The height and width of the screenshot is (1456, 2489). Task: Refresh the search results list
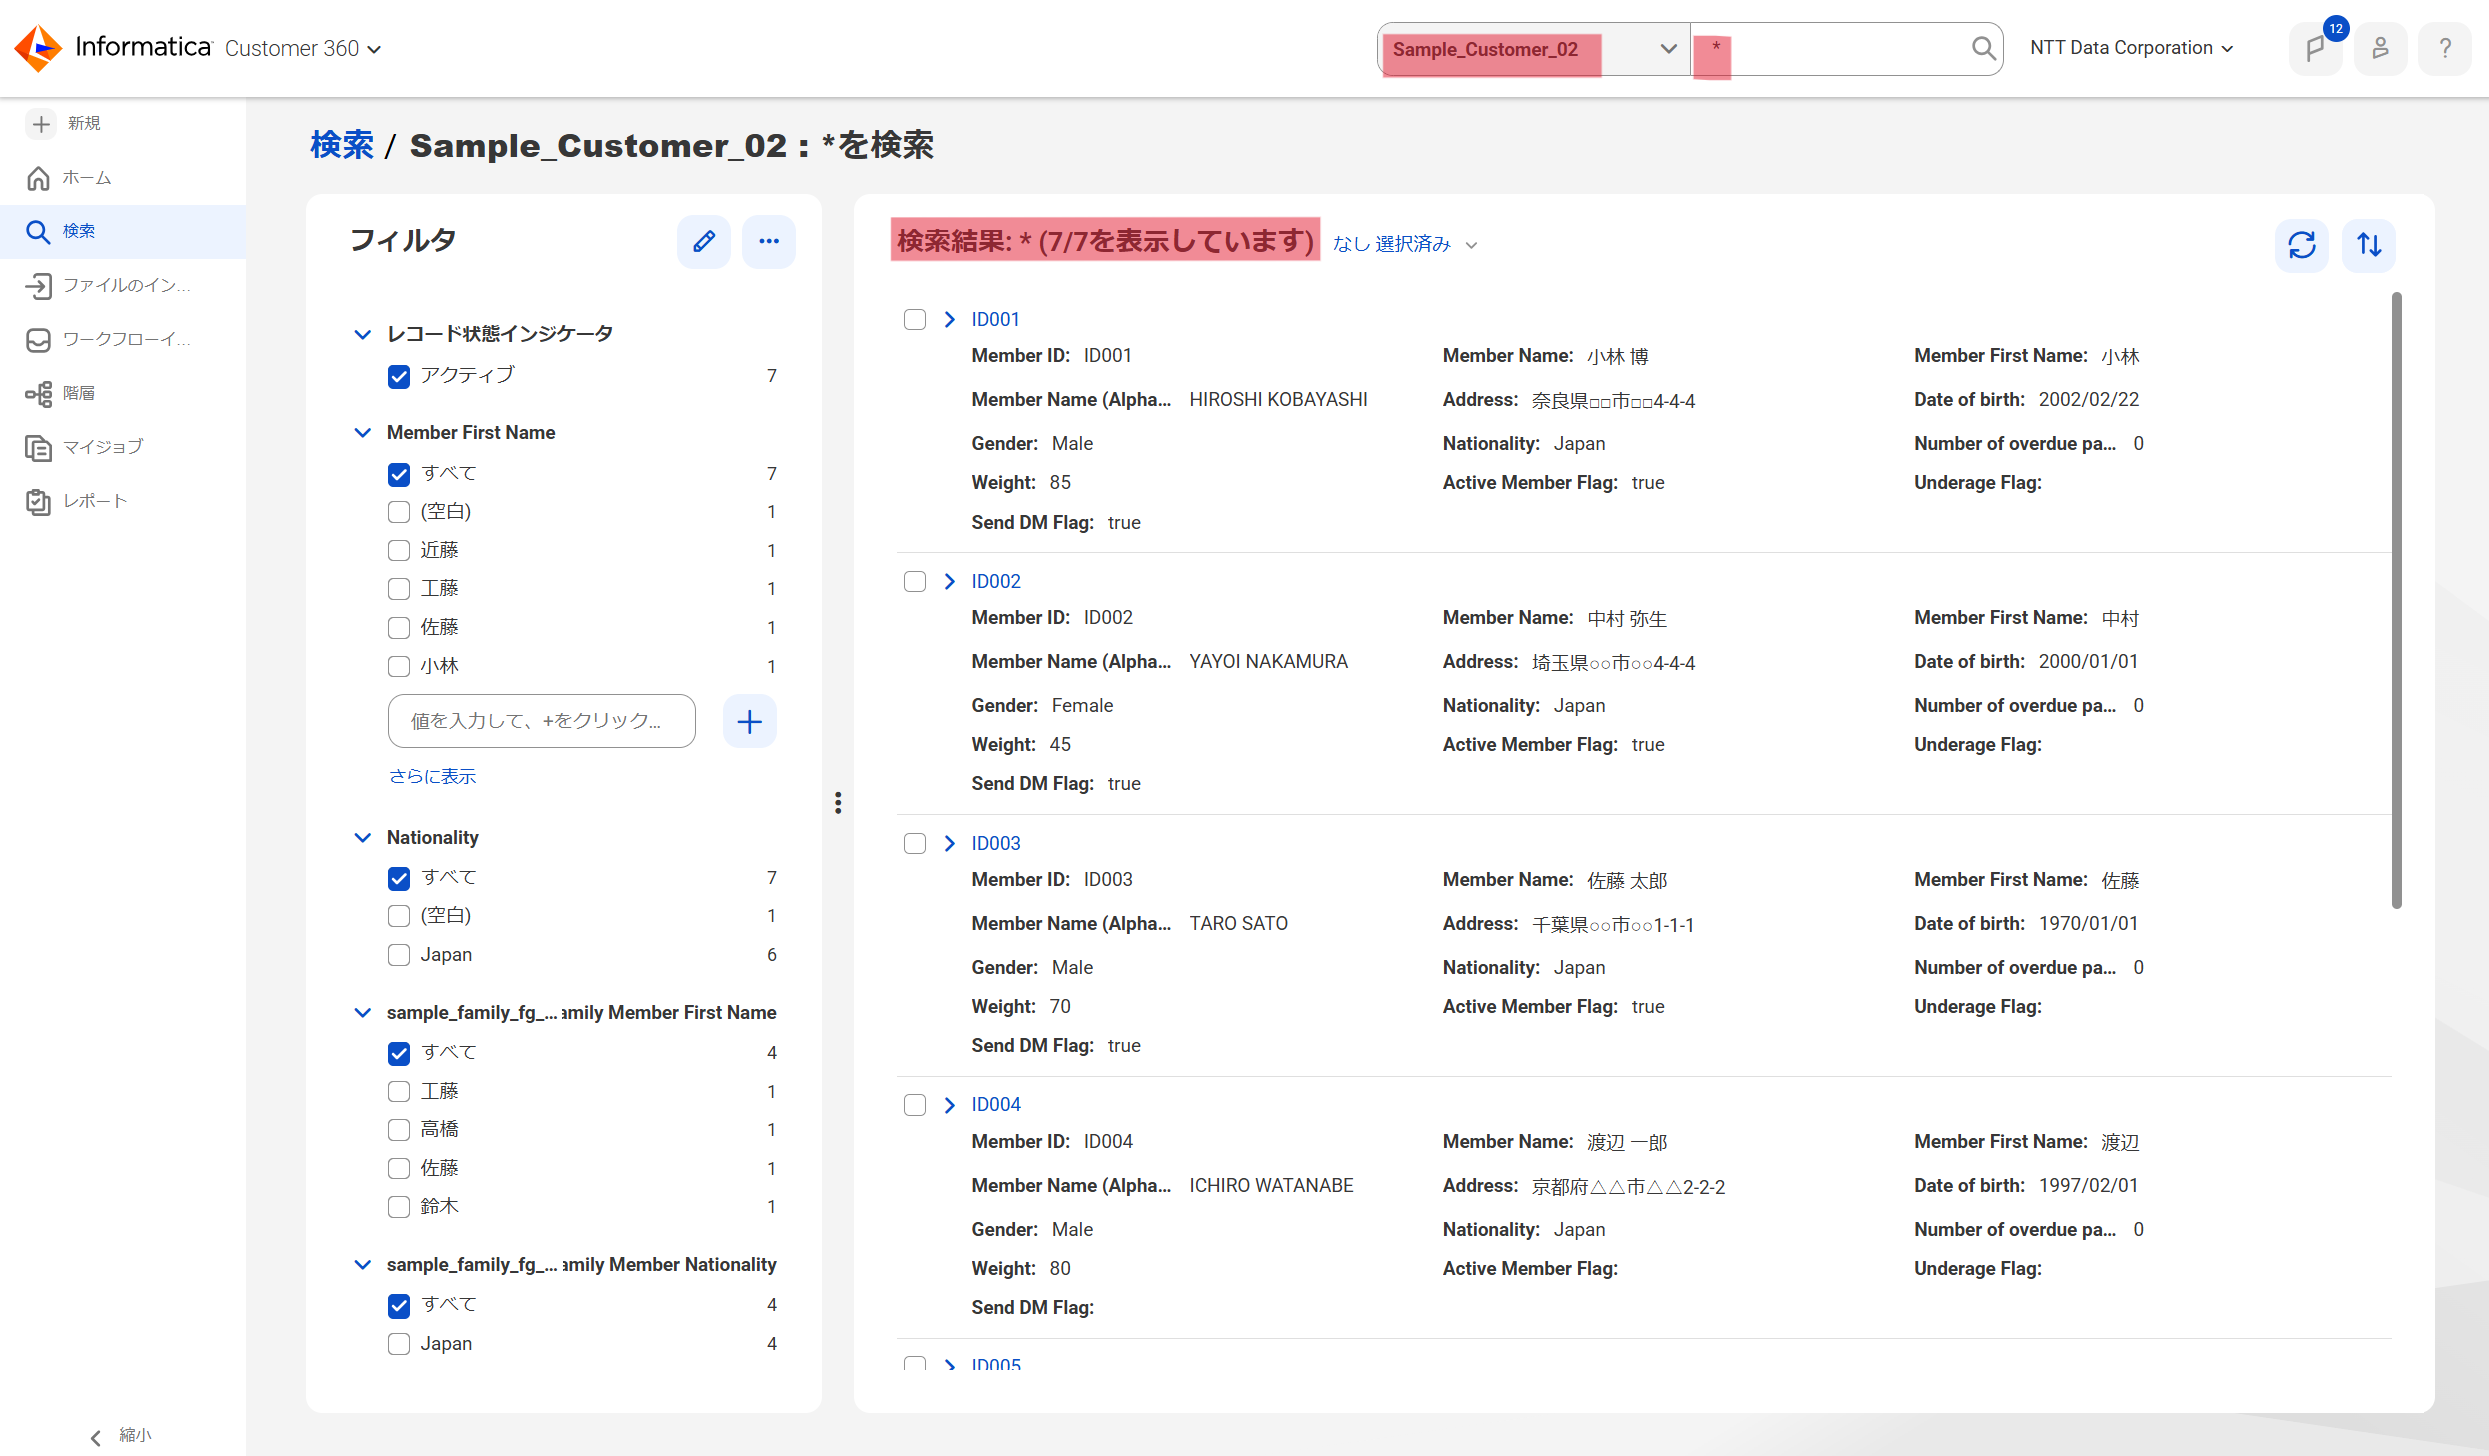tap(2302, 245)
